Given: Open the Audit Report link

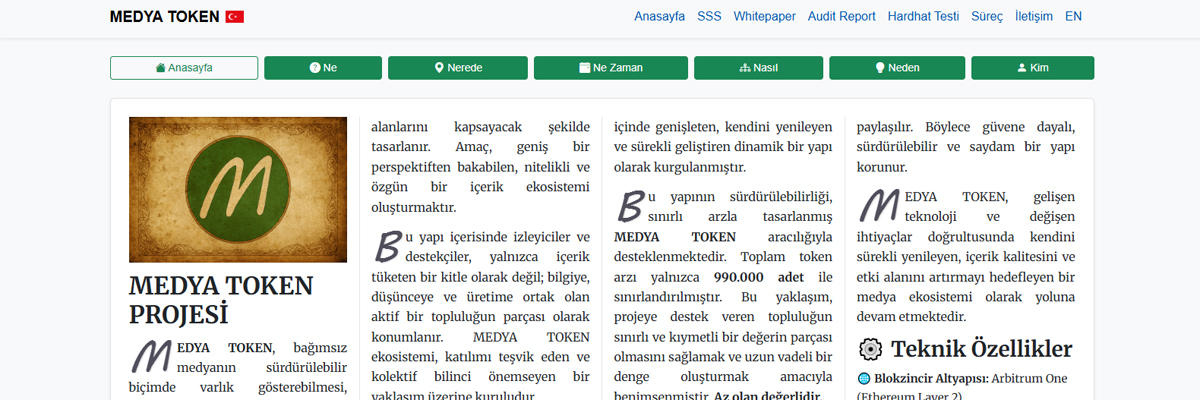Looking at the screenshot, I should pyautogui.click(x=841, y=16).
